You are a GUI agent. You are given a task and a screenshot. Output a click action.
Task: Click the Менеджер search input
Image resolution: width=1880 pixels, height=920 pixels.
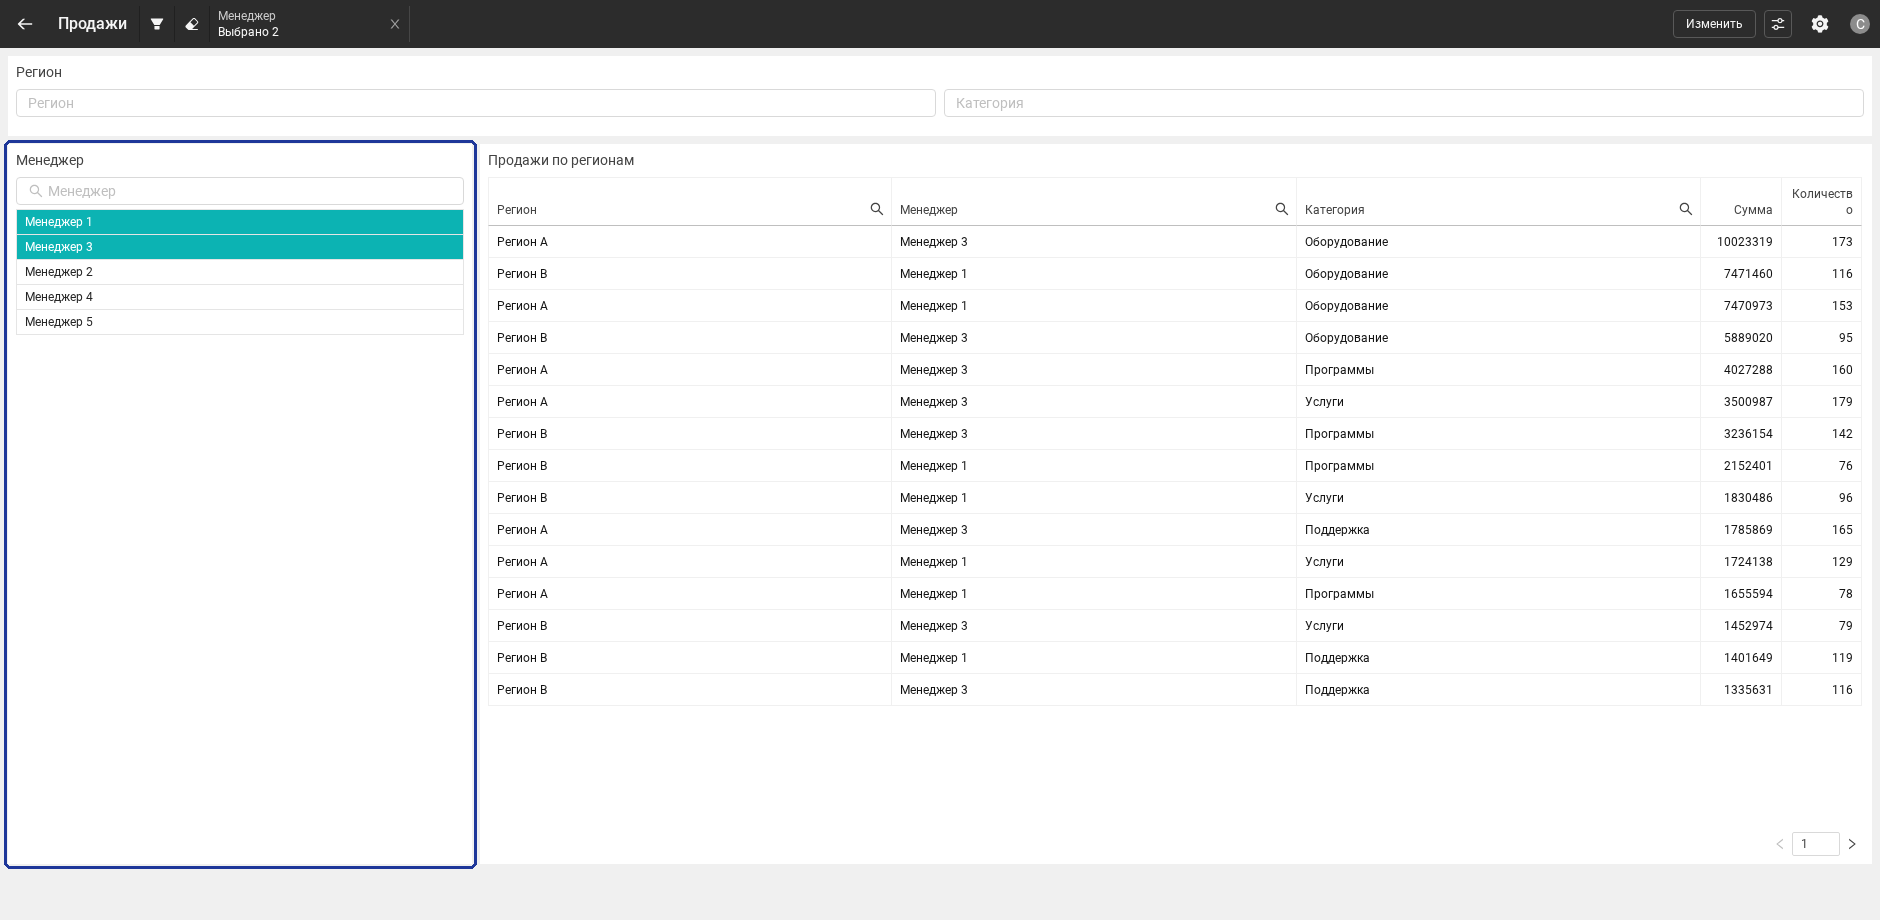240,191
